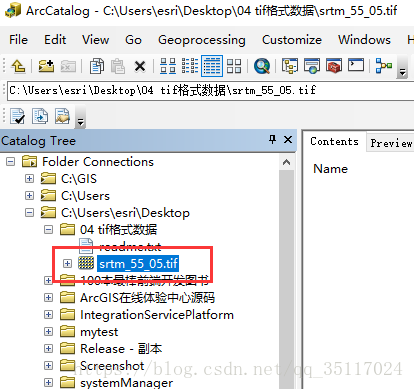Collapse C:\Users\esri\Desktop folder
The height and width of the screenshot is (389, 414).
pyautogui.click(x=29, y=213)
